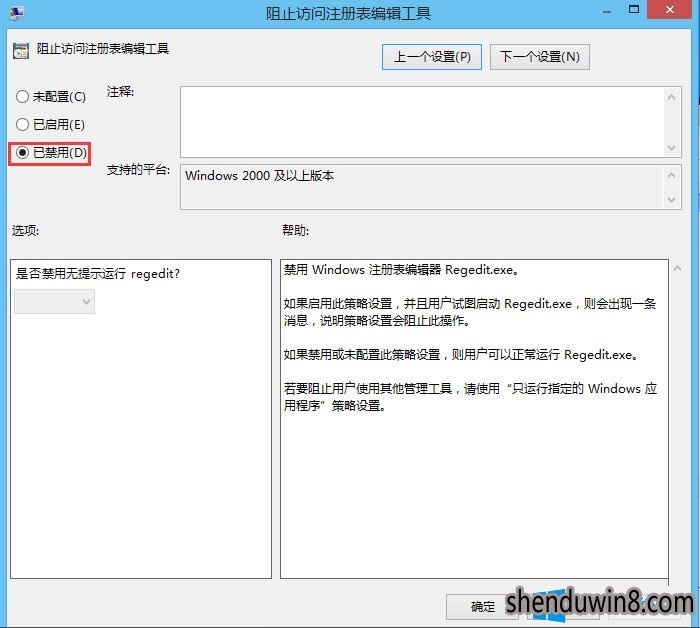This screenshot has width=700, height=628.
Task: Click the 帮助: label
Action: click(296, 230)
